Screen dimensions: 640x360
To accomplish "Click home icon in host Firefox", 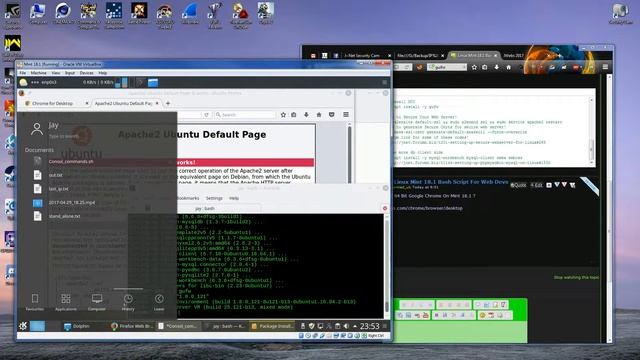I will point(509,67).
